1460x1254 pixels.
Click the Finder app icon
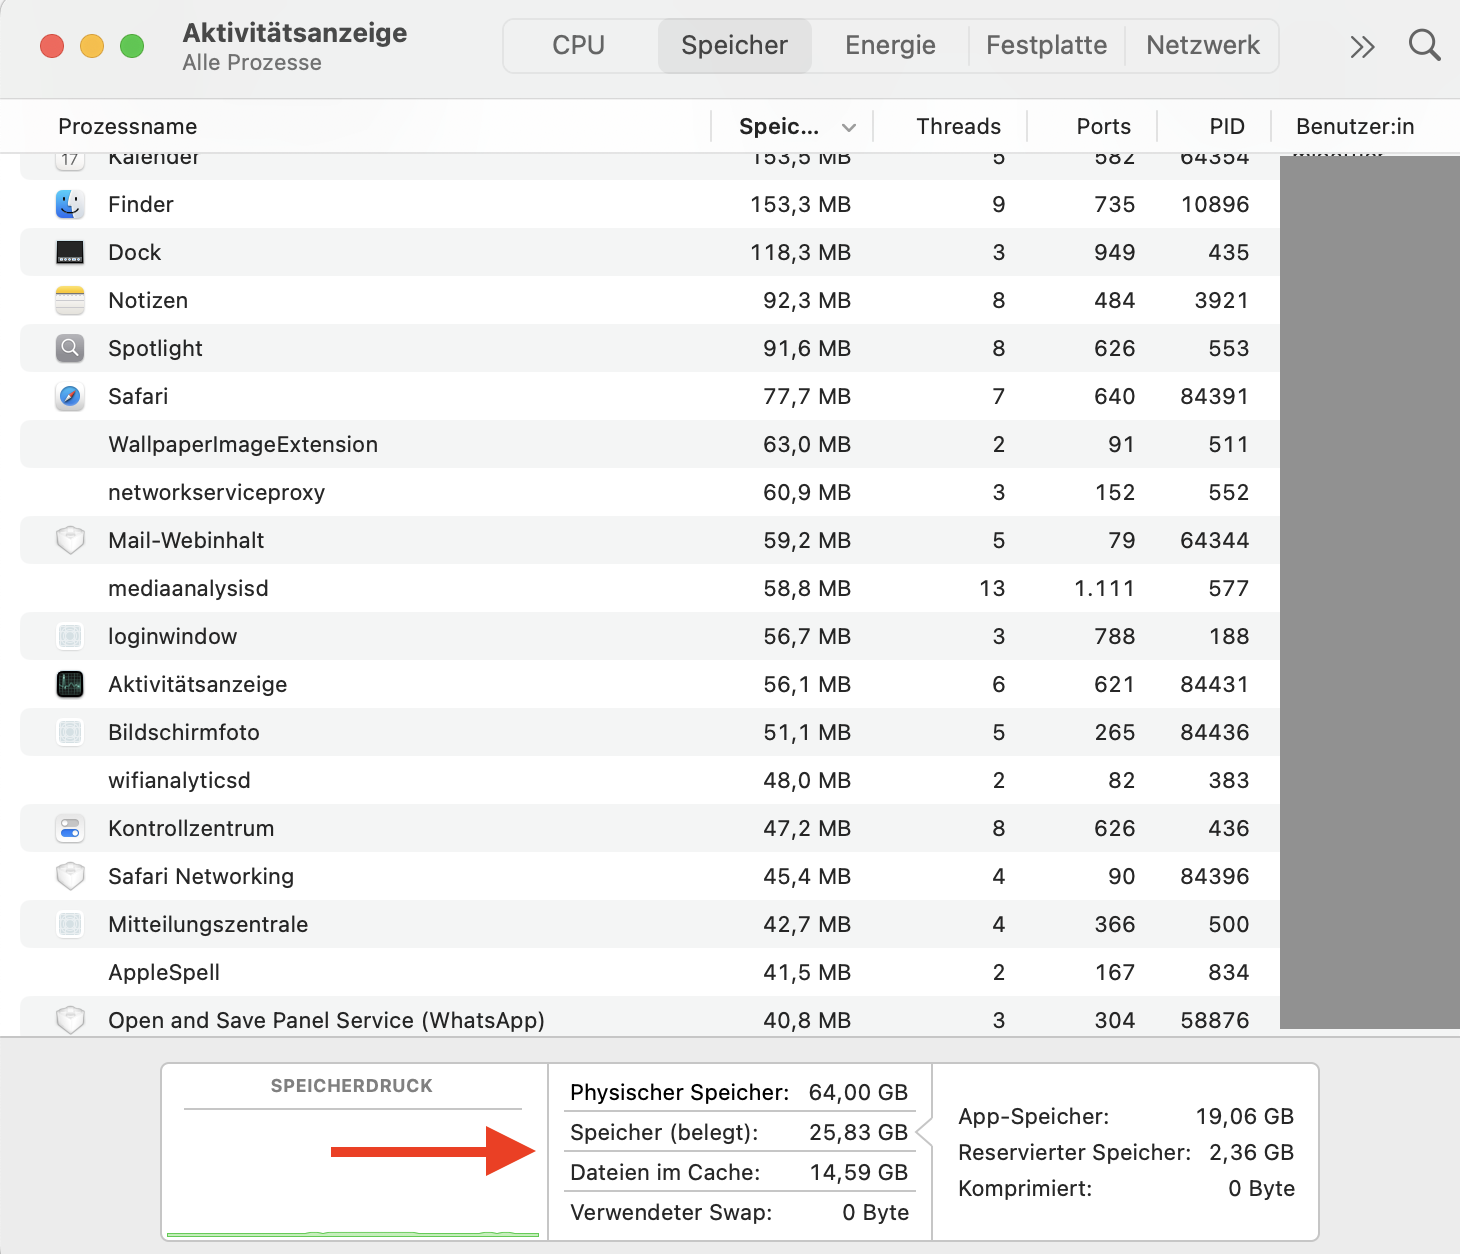coord(69,204)
